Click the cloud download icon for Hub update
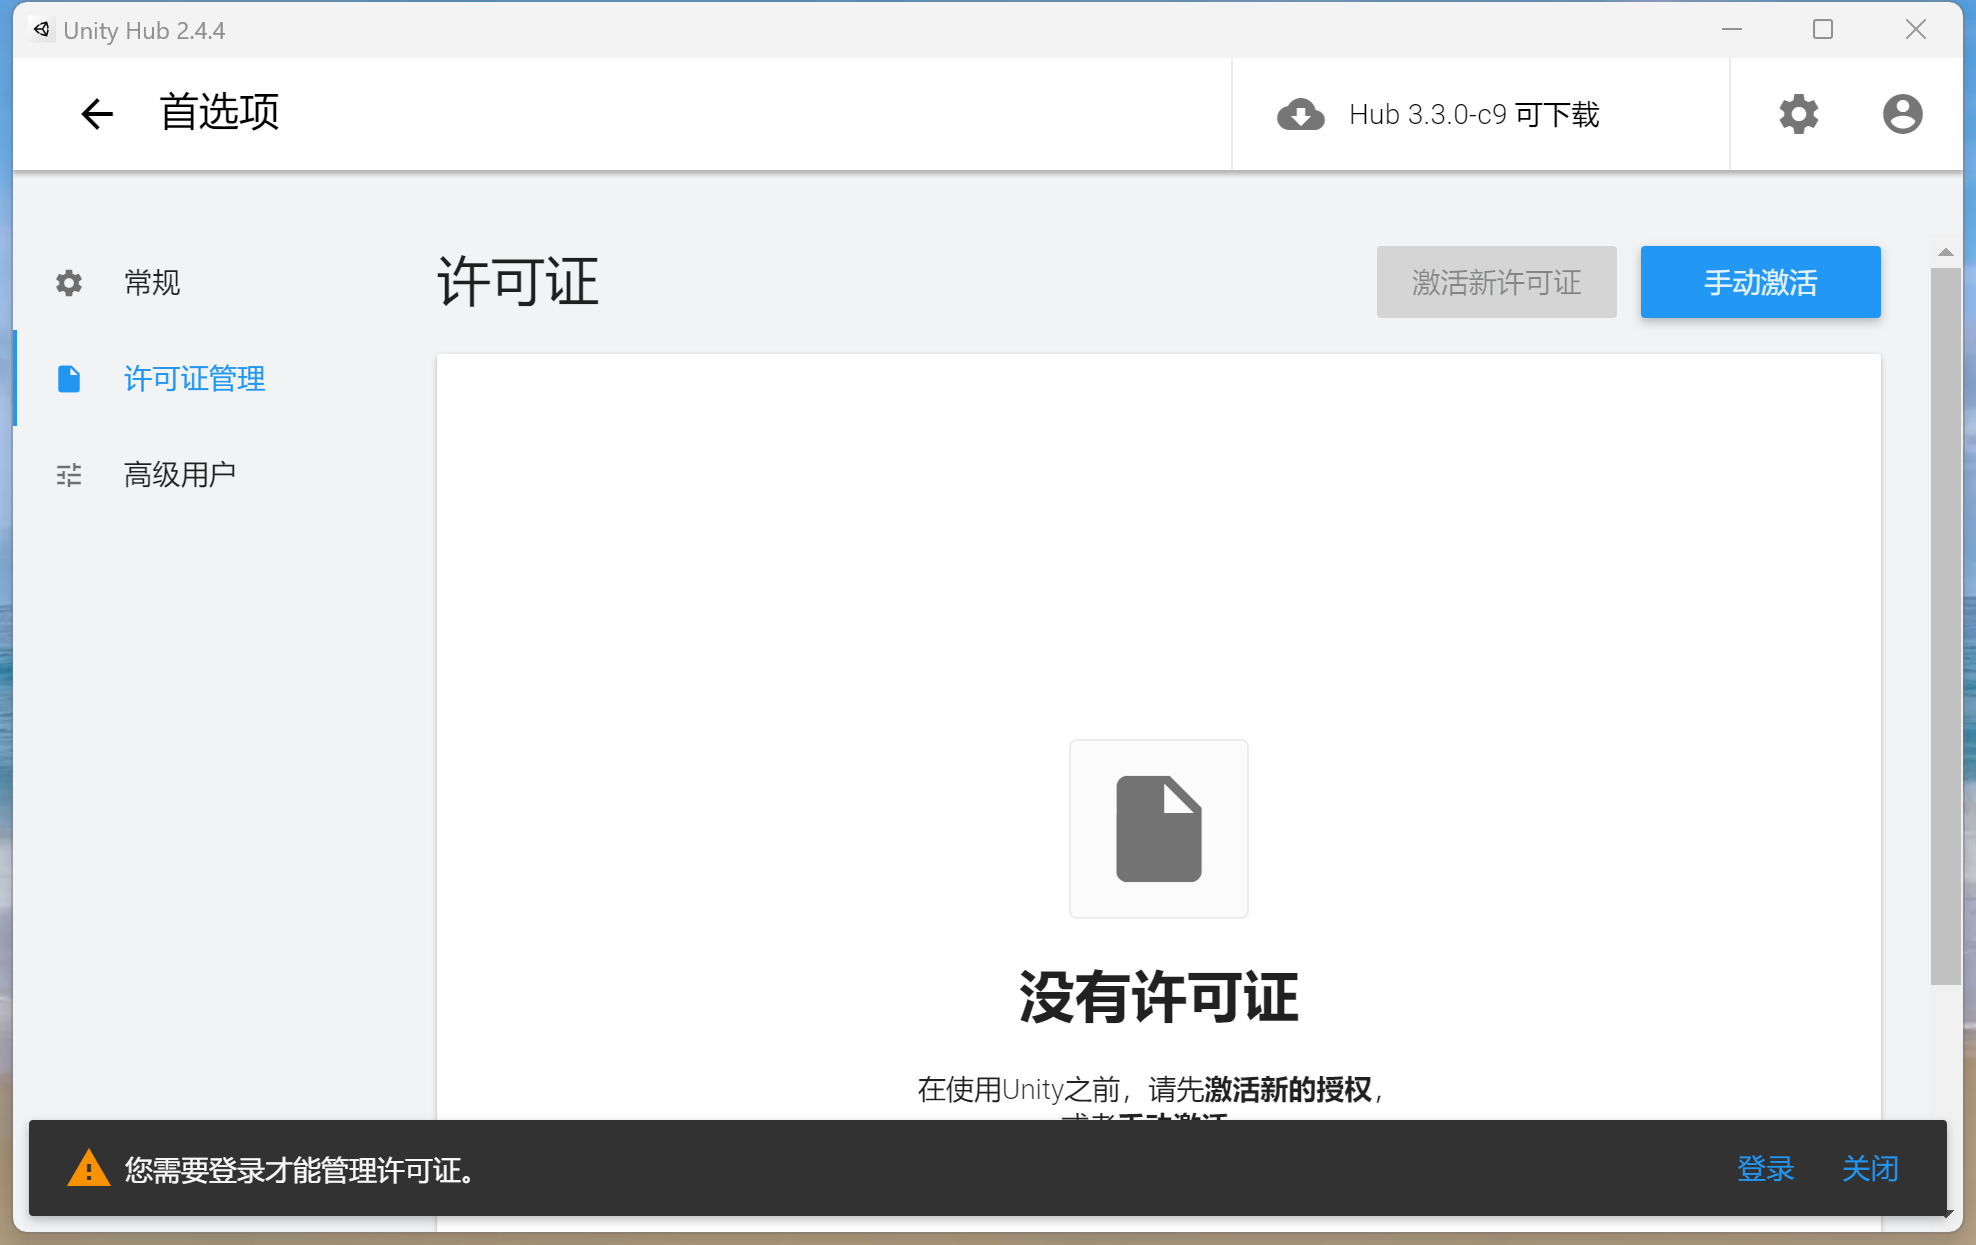Viewport: 1976px width, 1245px height. tap(1300, 115)
